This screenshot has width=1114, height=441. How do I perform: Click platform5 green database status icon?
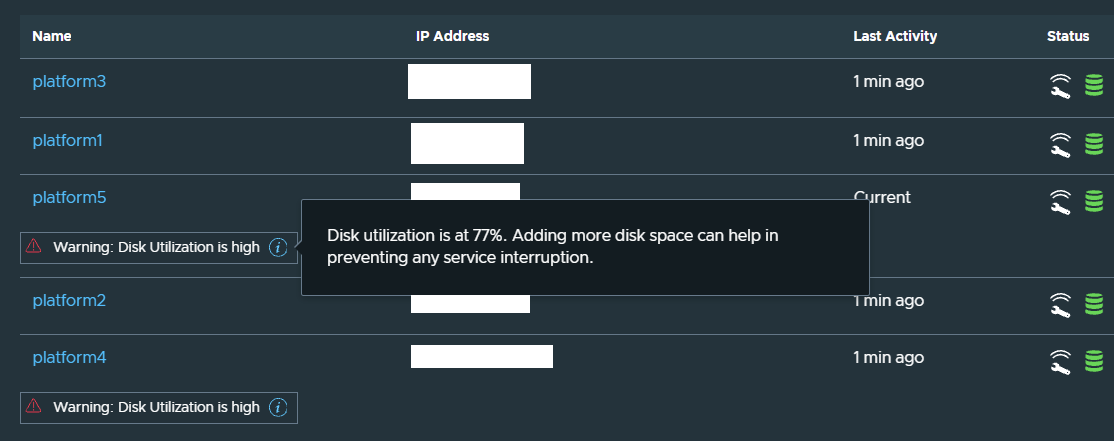pyautogui.click(x=1094, y=201)
